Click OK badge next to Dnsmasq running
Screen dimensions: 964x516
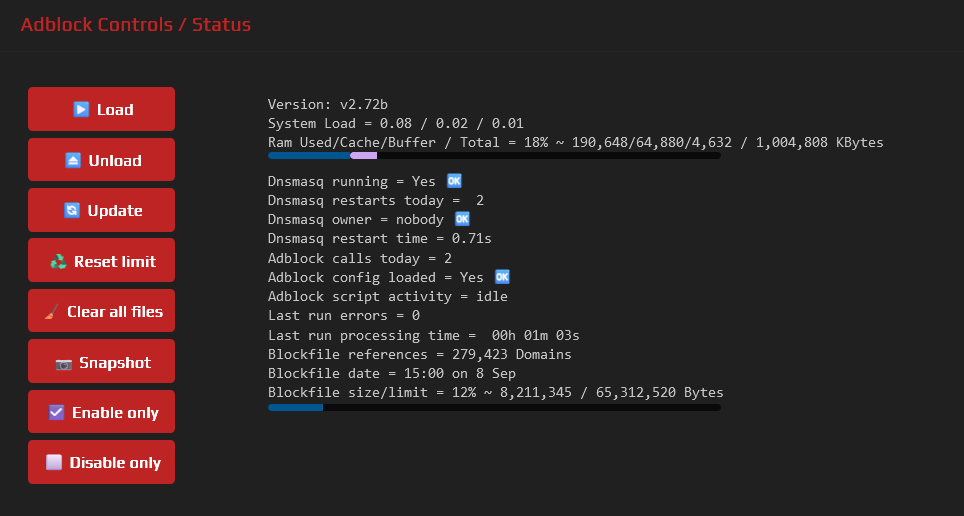454,181
